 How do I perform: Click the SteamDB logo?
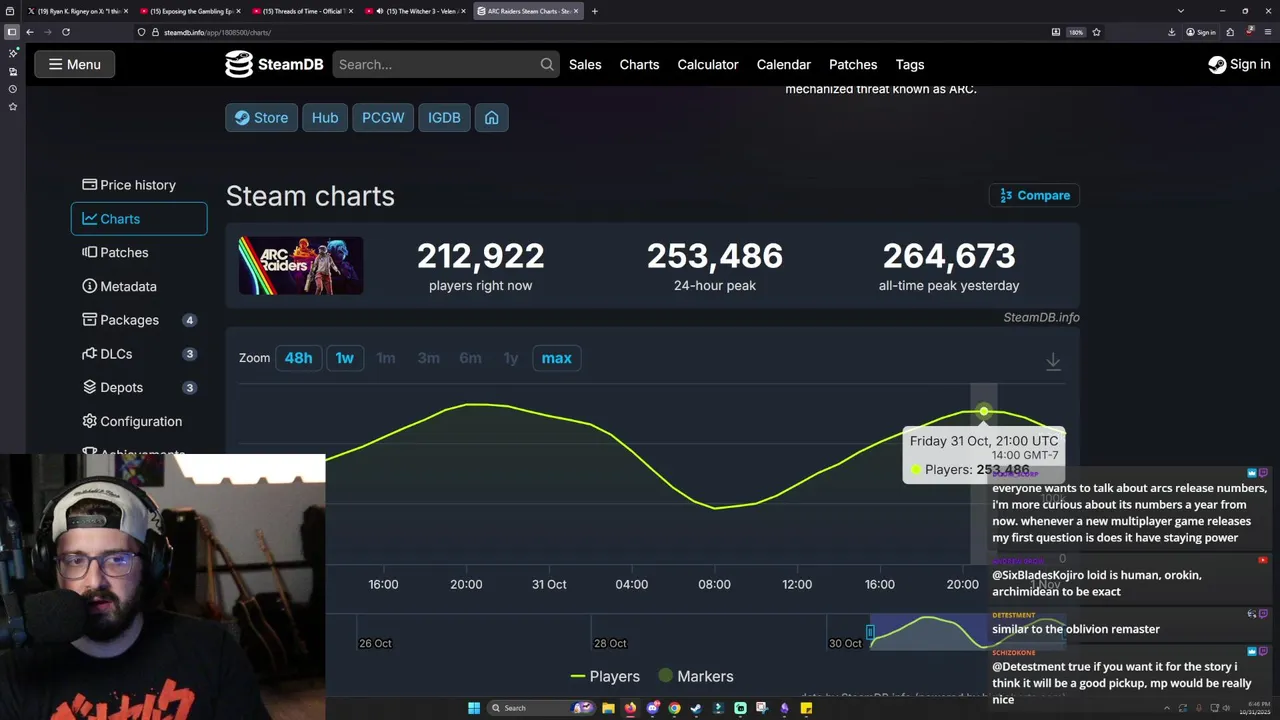pyautogui.click(x=274, y=64)
